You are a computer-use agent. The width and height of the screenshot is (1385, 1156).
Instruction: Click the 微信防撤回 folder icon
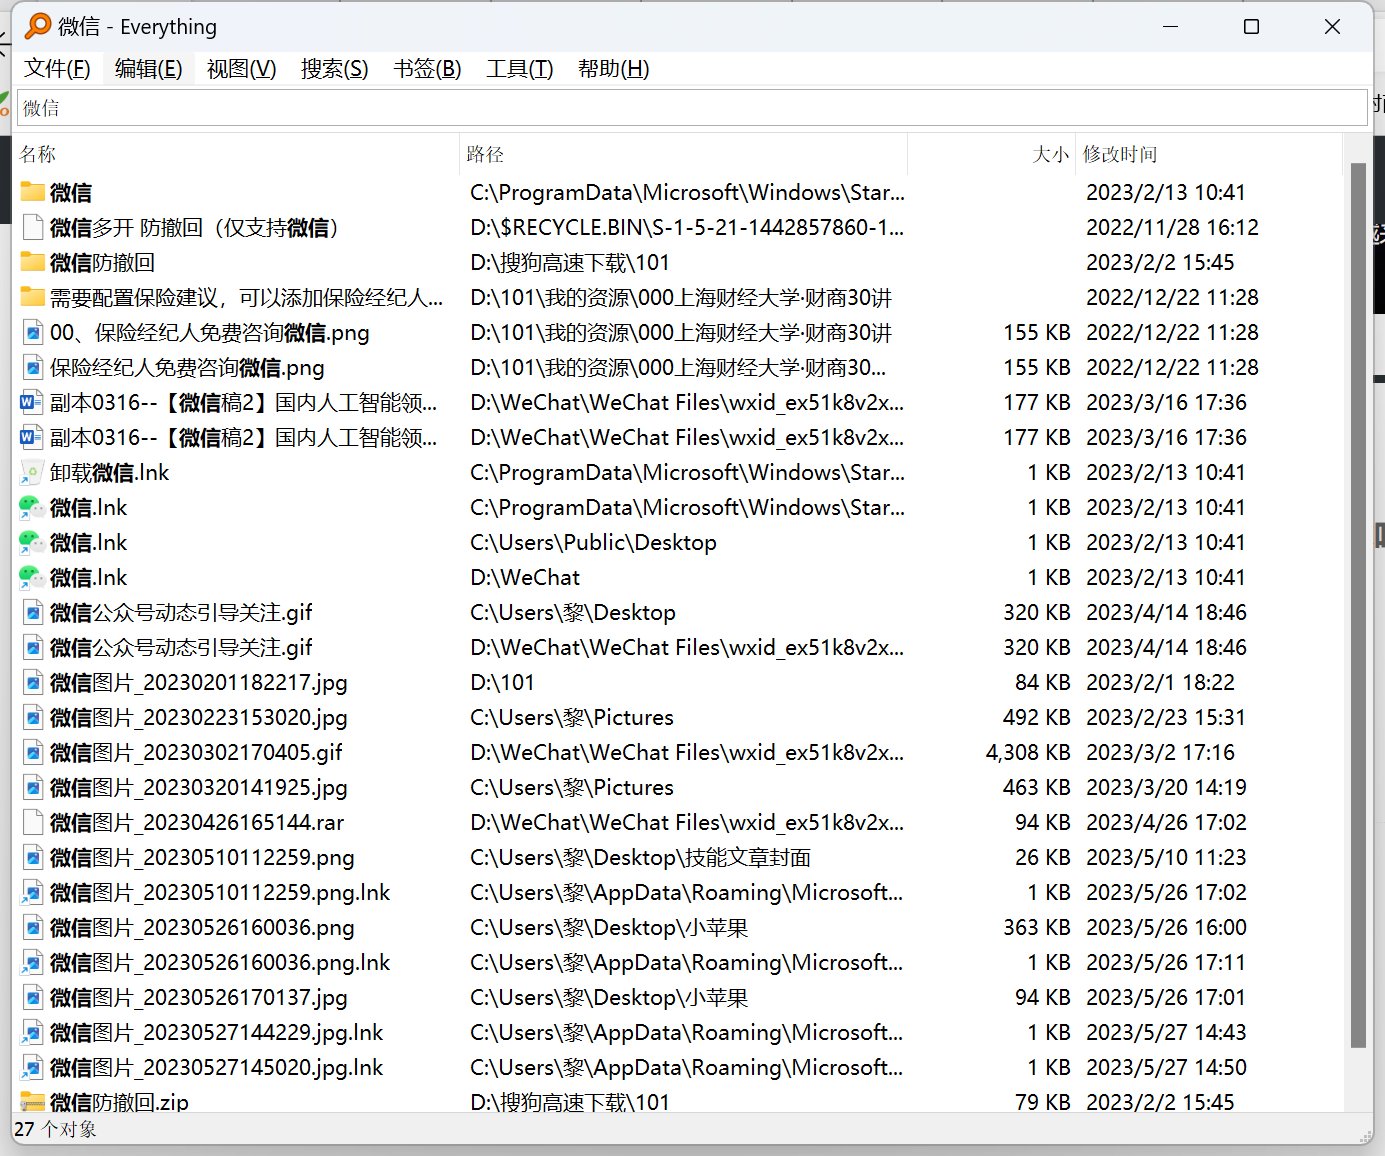(33, 262)
